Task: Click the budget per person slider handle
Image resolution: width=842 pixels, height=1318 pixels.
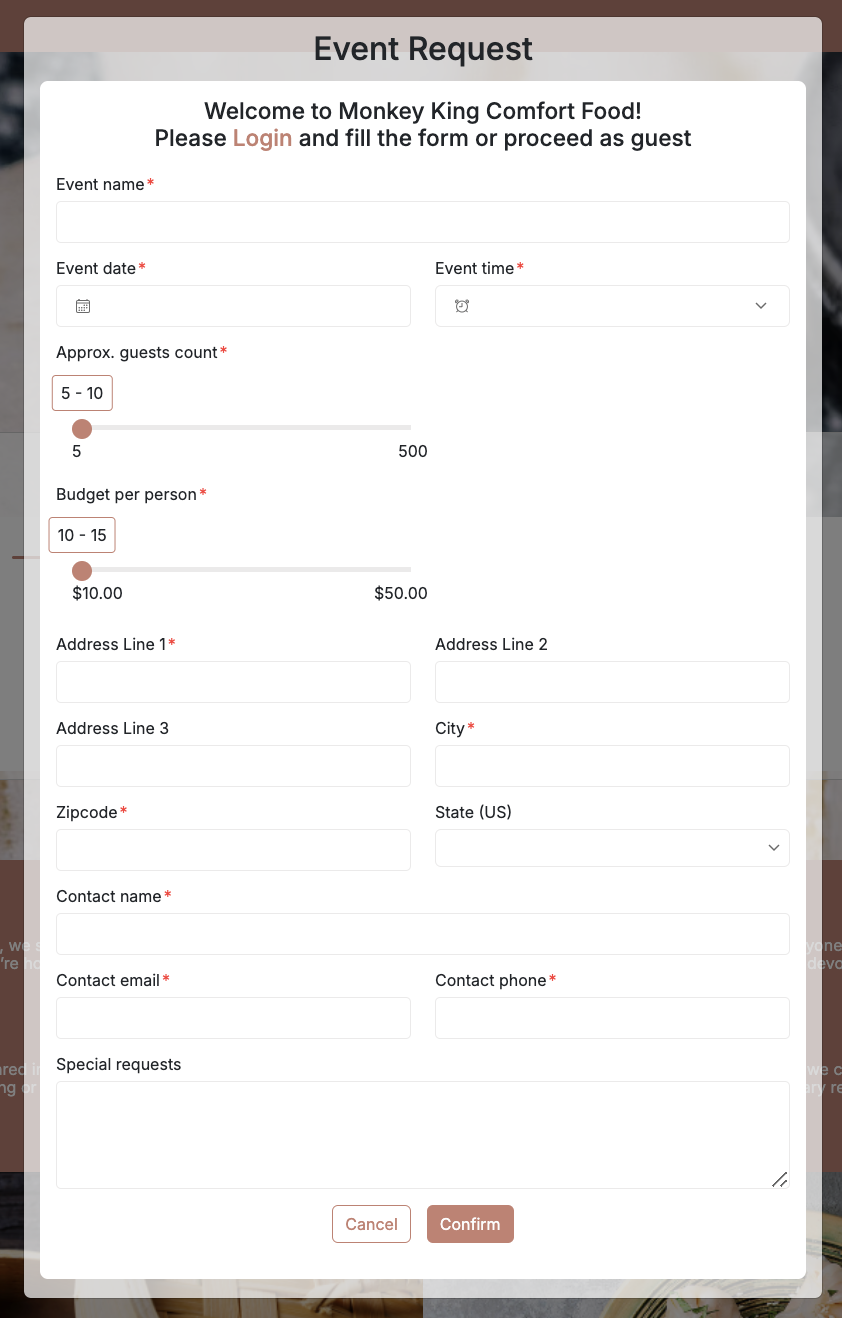Action: pos(82,571)
